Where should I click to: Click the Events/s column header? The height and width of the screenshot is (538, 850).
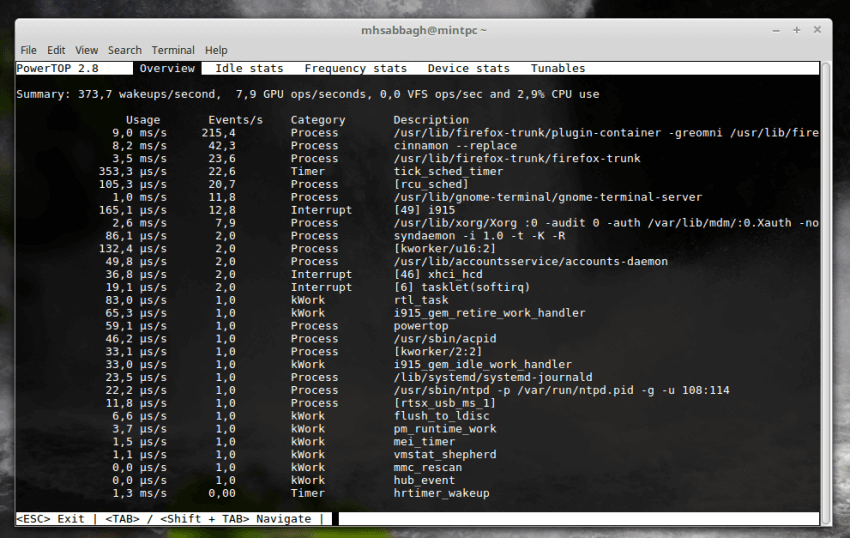235,120
